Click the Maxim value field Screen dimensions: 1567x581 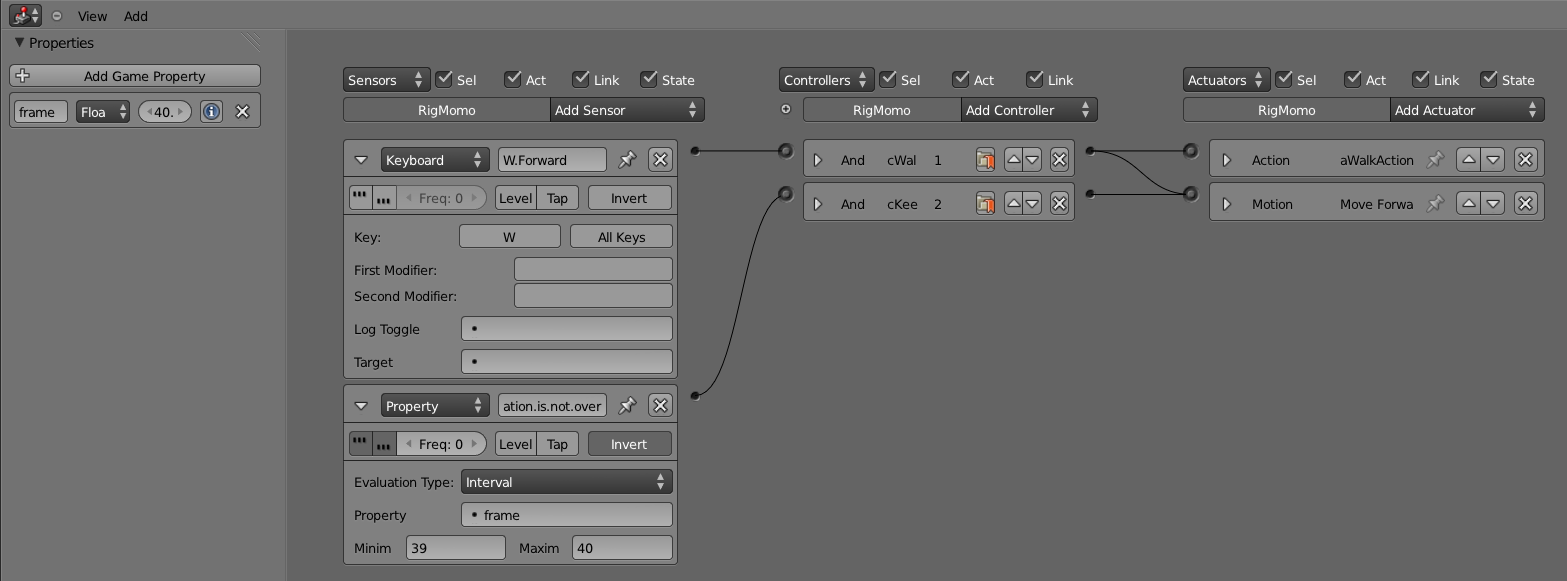[x=621, y=548]
